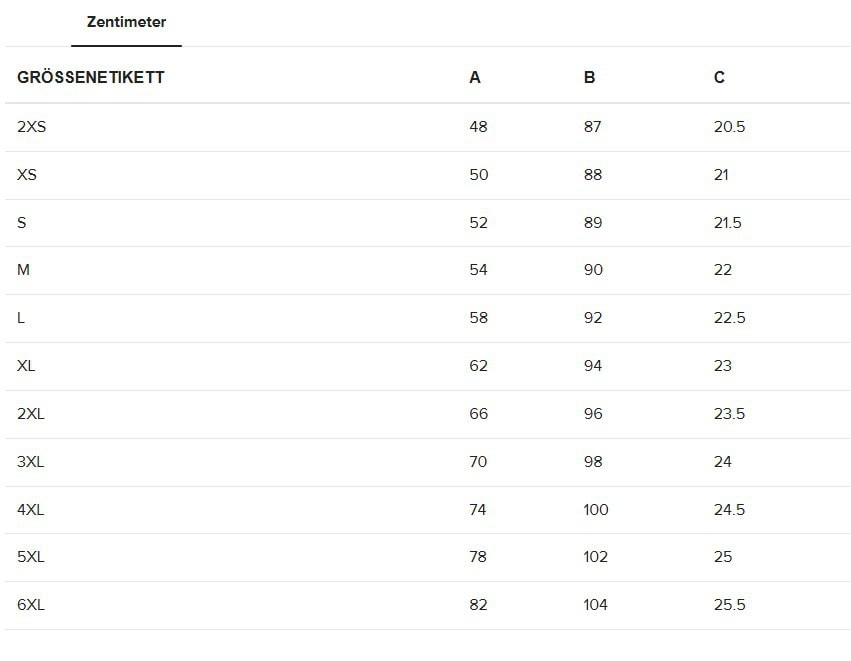Screen dimensions: 851x661
Task: Click the C value 25.5 for size 6XL
Action: (729, 605)
